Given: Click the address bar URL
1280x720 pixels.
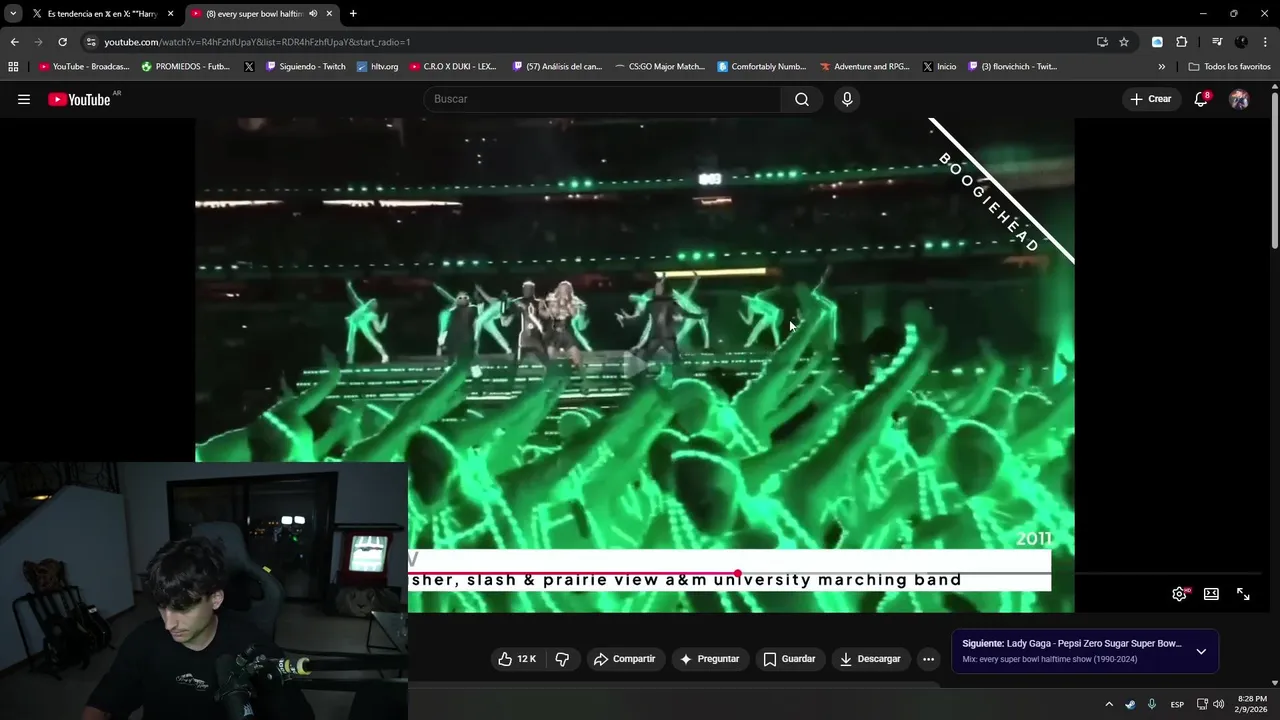Looking at the screenshot, I should tap(257, 42).
